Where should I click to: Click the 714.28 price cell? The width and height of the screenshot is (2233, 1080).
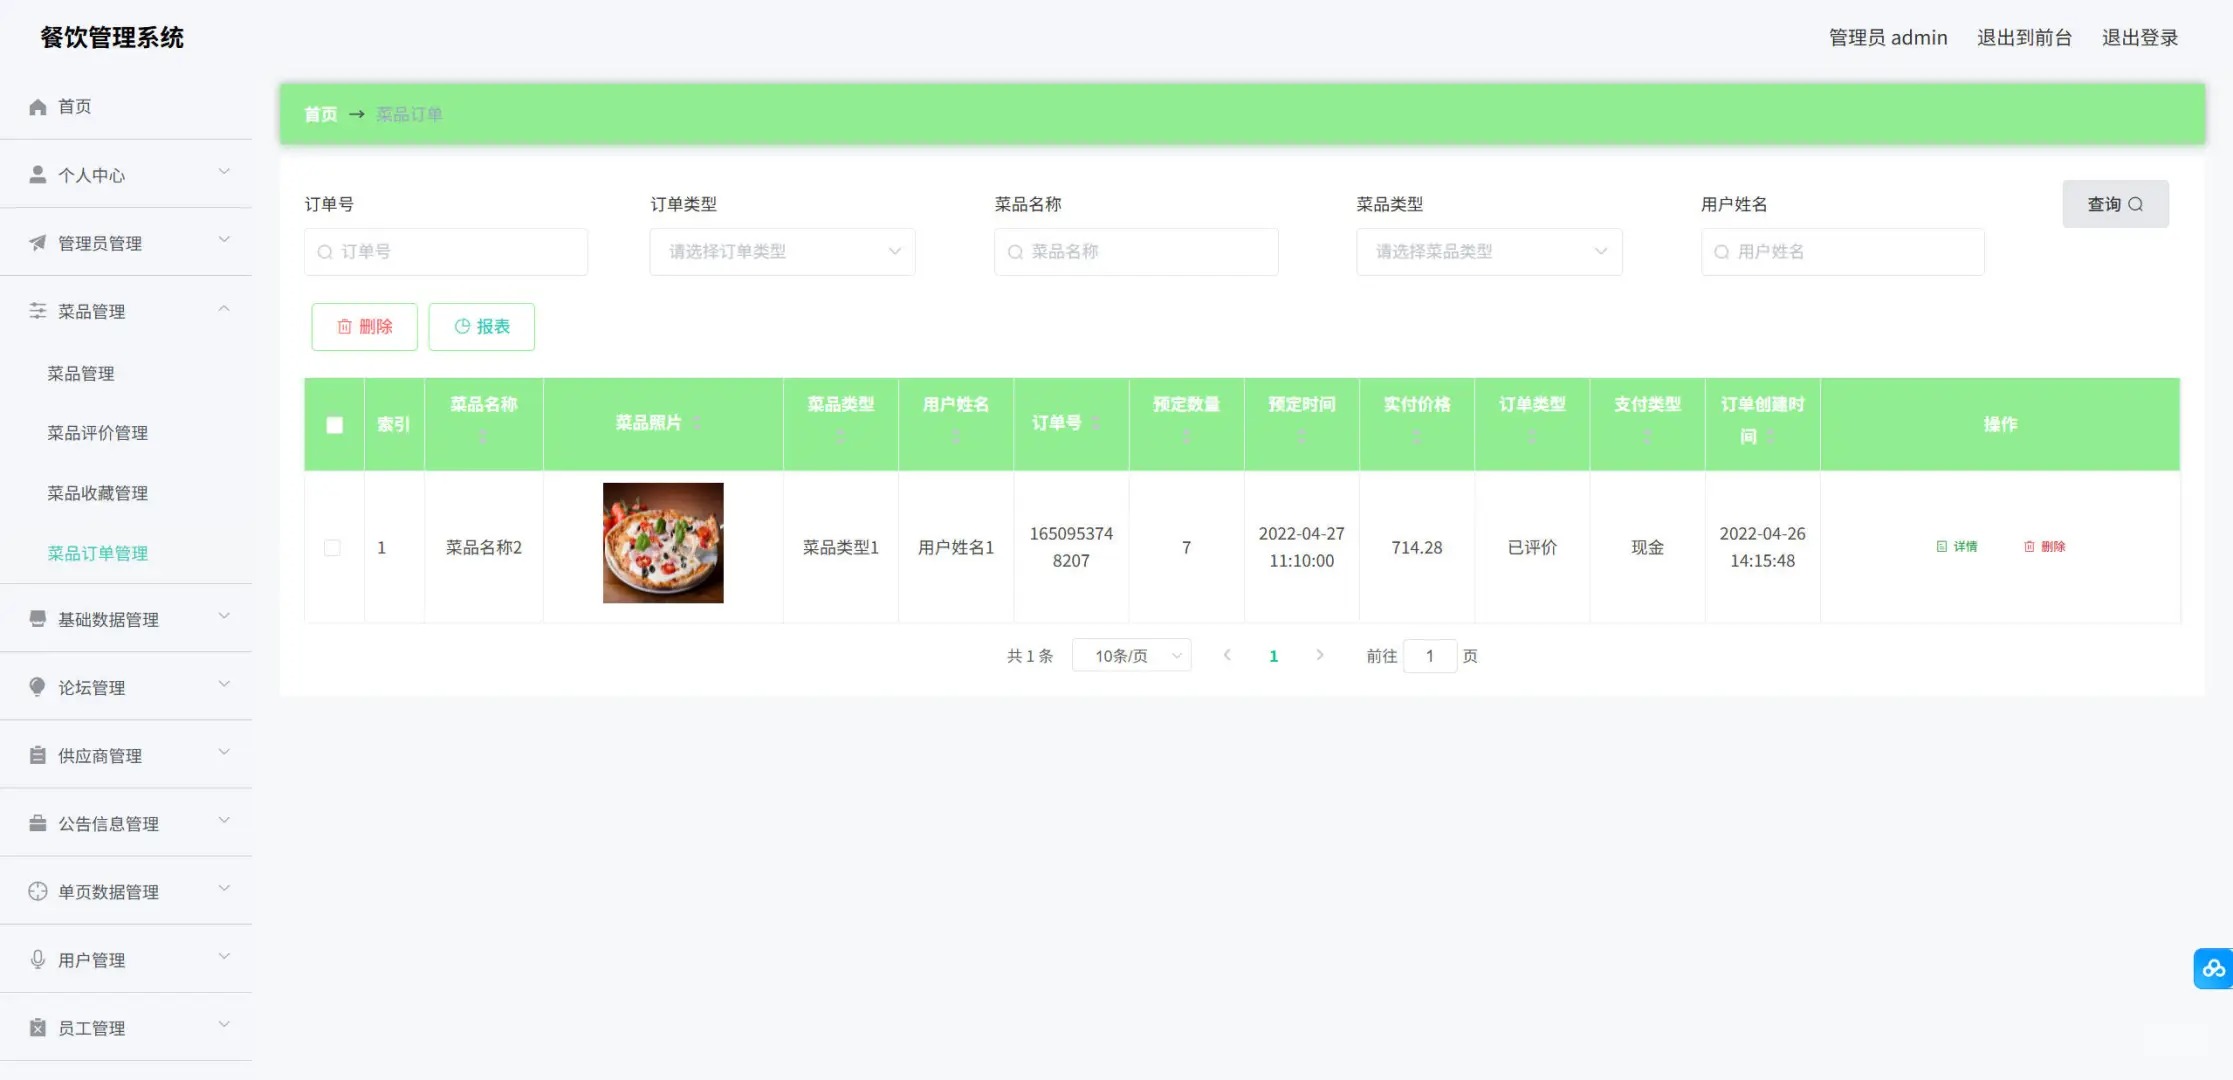click(1416, 548)
